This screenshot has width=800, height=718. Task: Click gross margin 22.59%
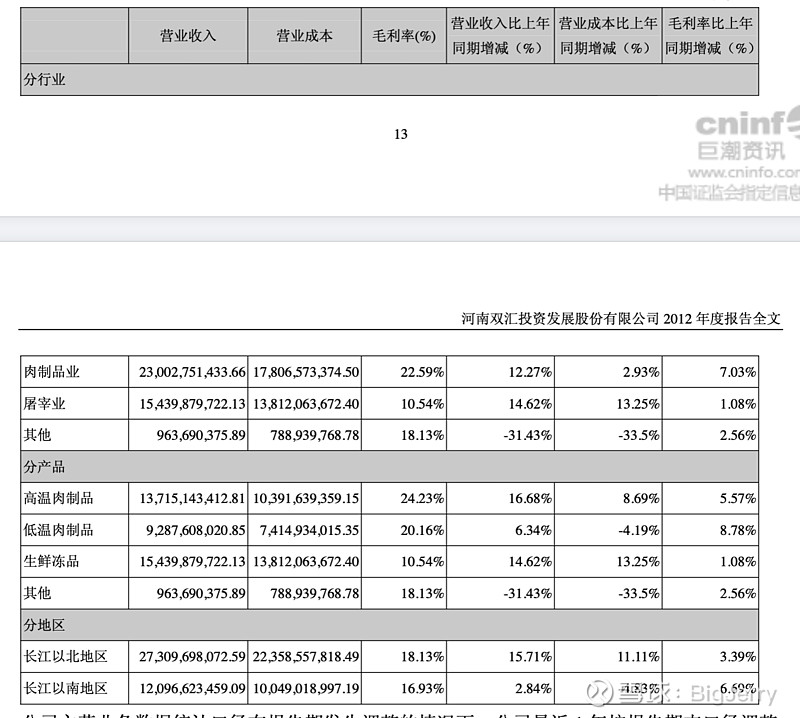click(x=422, y=372)
